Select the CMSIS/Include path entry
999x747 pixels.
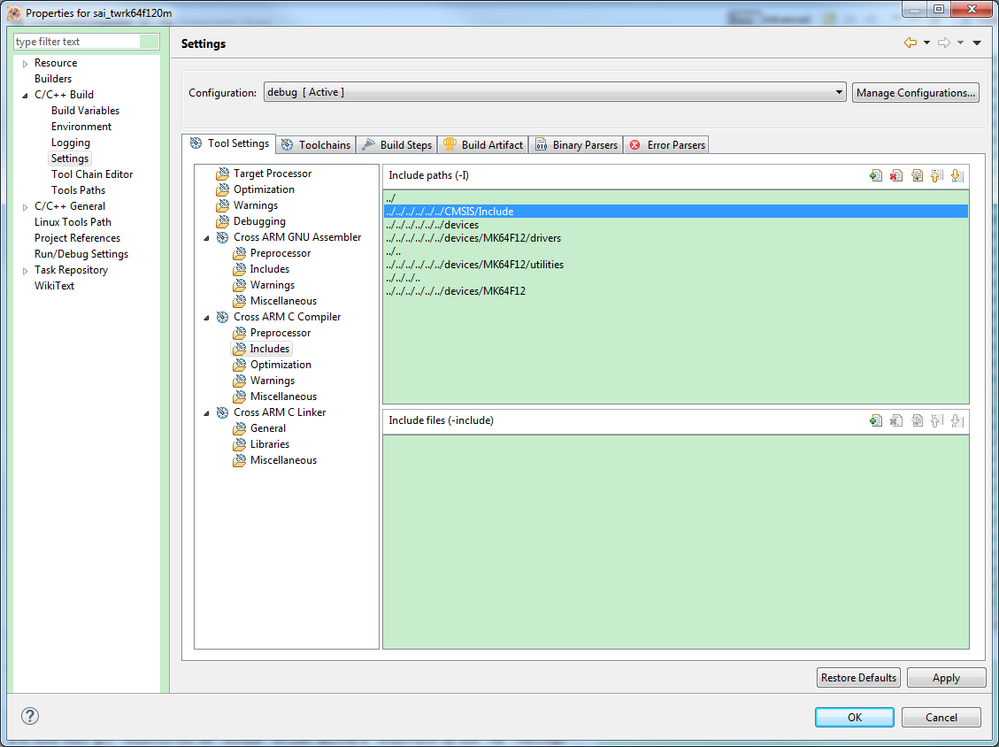(676, 212)
